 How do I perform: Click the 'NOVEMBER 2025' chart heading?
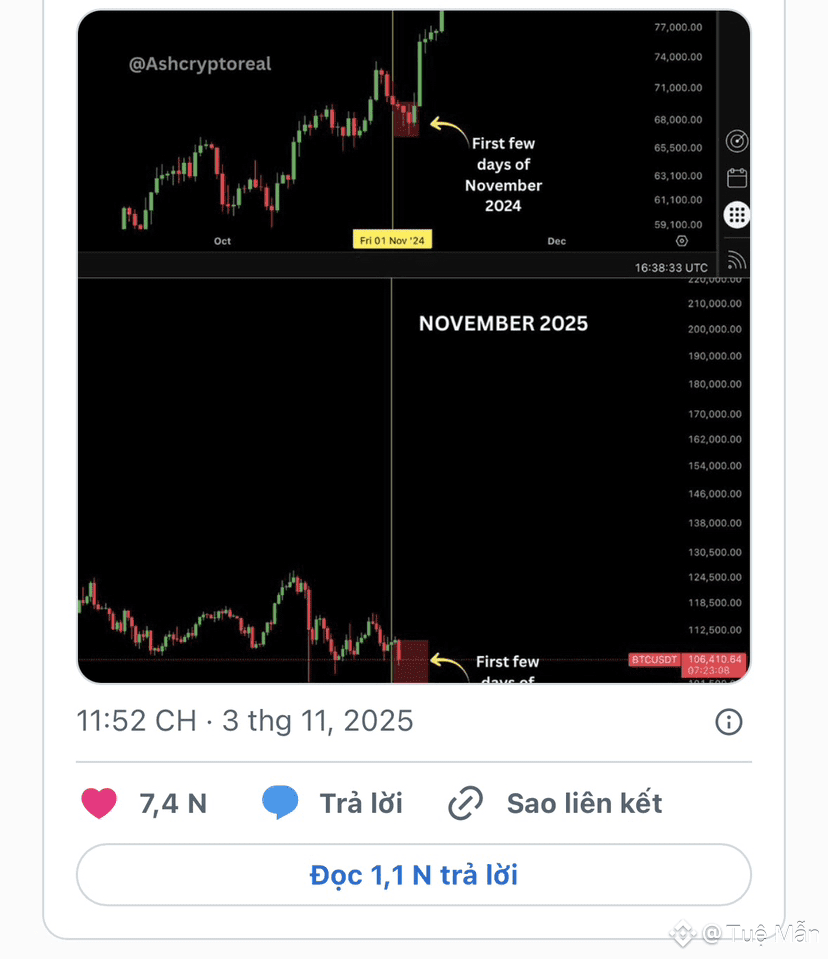(503, 323)
